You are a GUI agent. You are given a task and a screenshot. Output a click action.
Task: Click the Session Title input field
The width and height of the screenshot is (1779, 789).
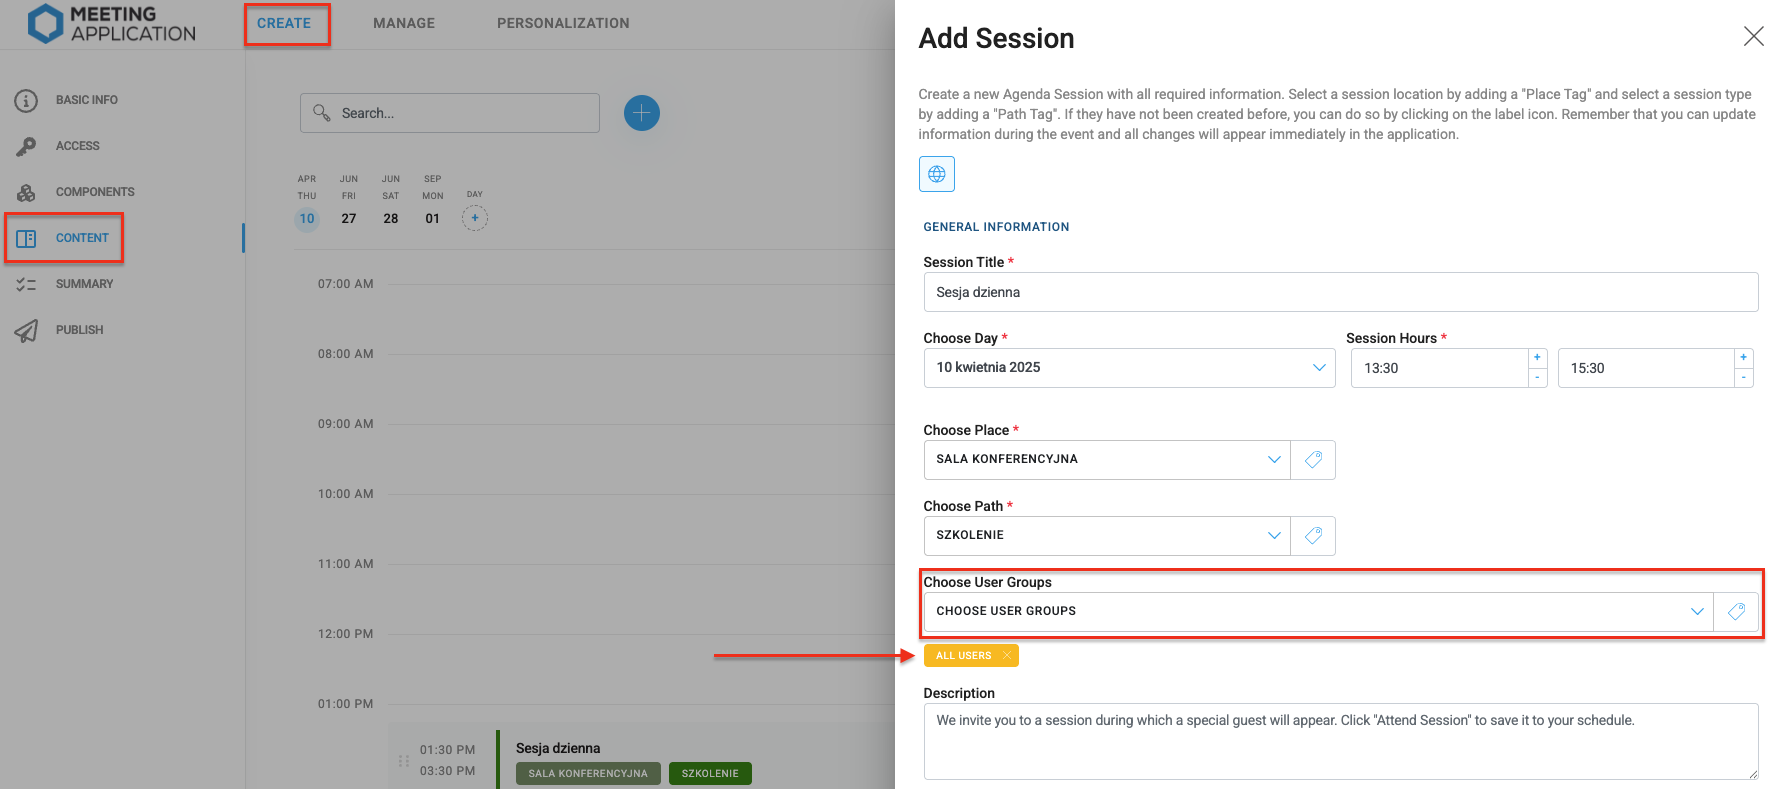point(1340,292)
